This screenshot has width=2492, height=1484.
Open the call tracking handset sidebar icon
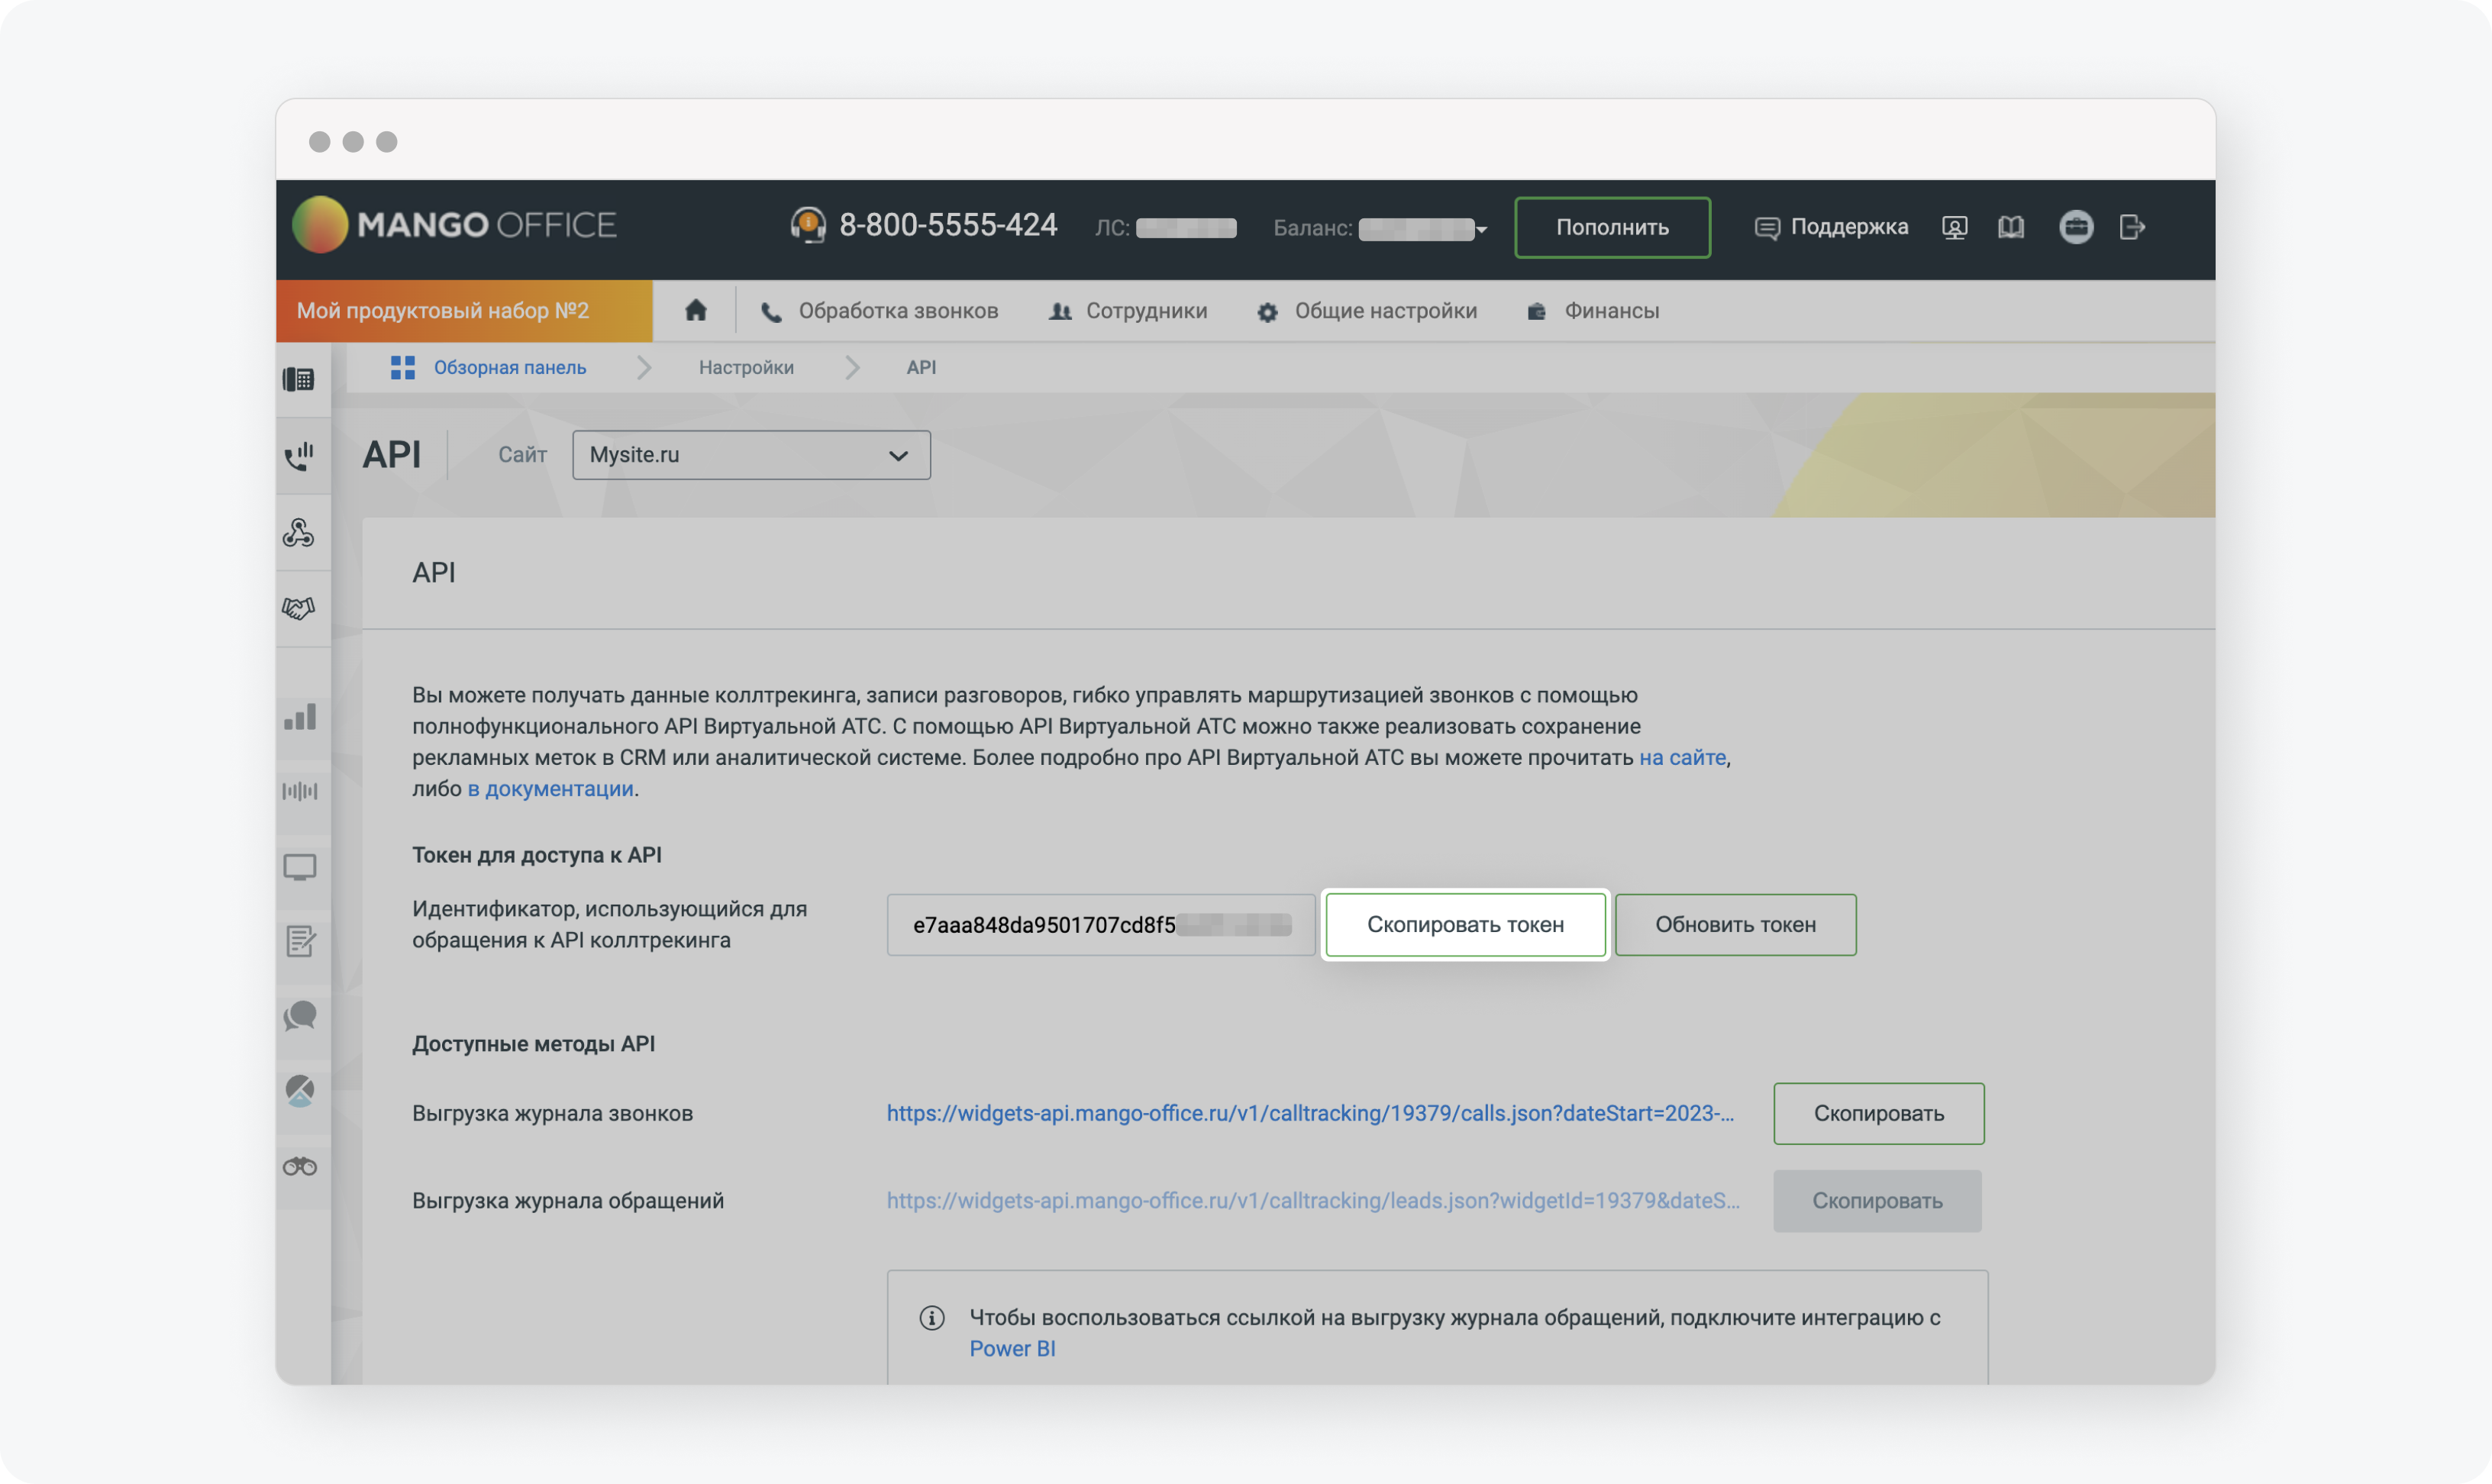pos(299,456)
